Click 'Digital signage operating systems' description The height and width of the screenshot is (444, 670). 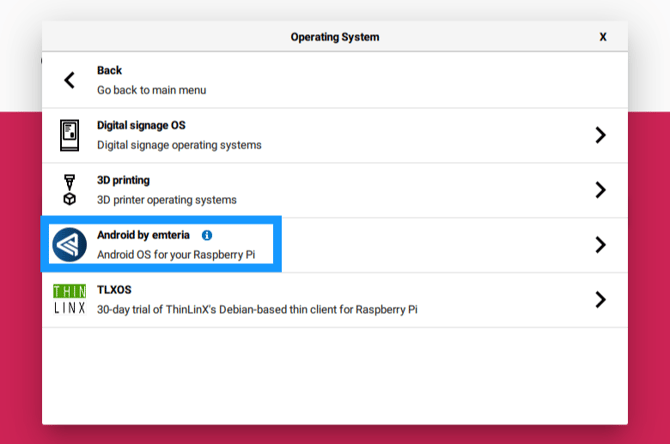179,145
